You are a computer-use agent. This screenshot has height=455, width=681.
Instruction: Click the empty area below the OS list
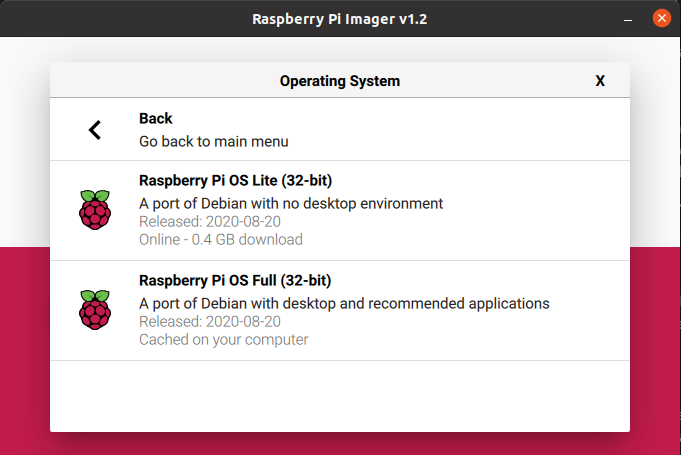340,396
